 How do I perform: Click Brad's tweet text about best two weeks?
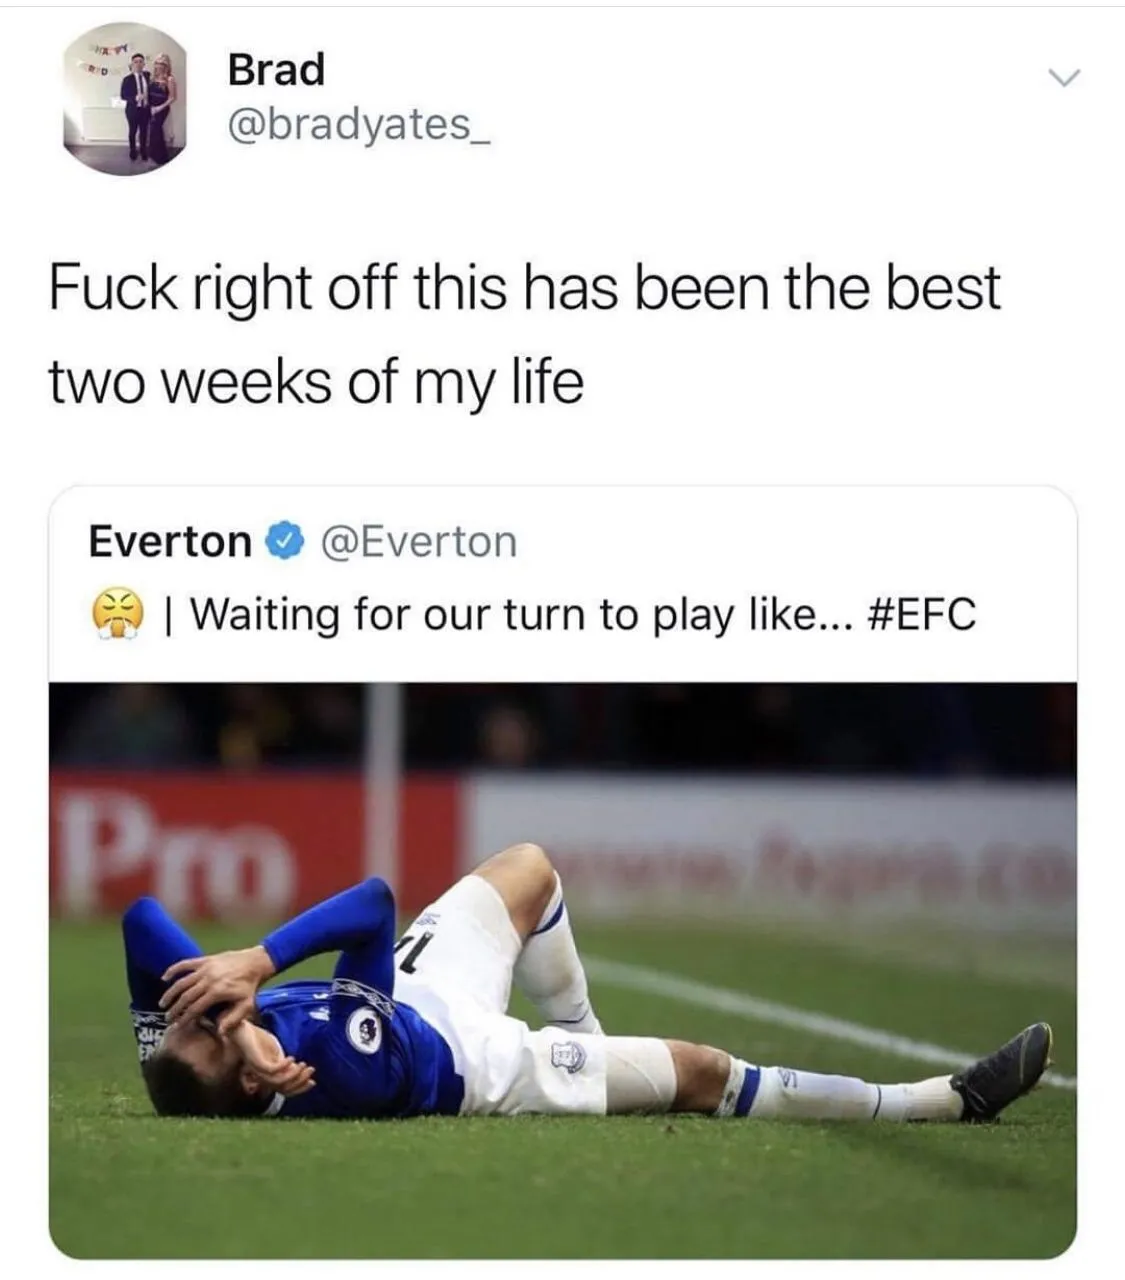click(524, 334)
